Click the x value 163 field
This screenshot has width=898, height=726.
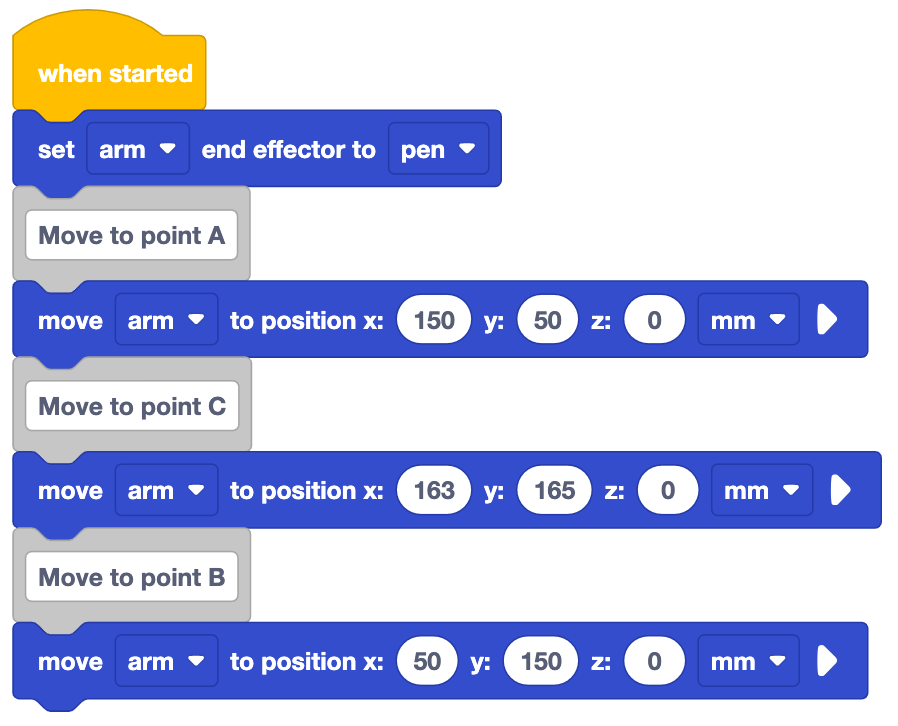tap(434, 490)
